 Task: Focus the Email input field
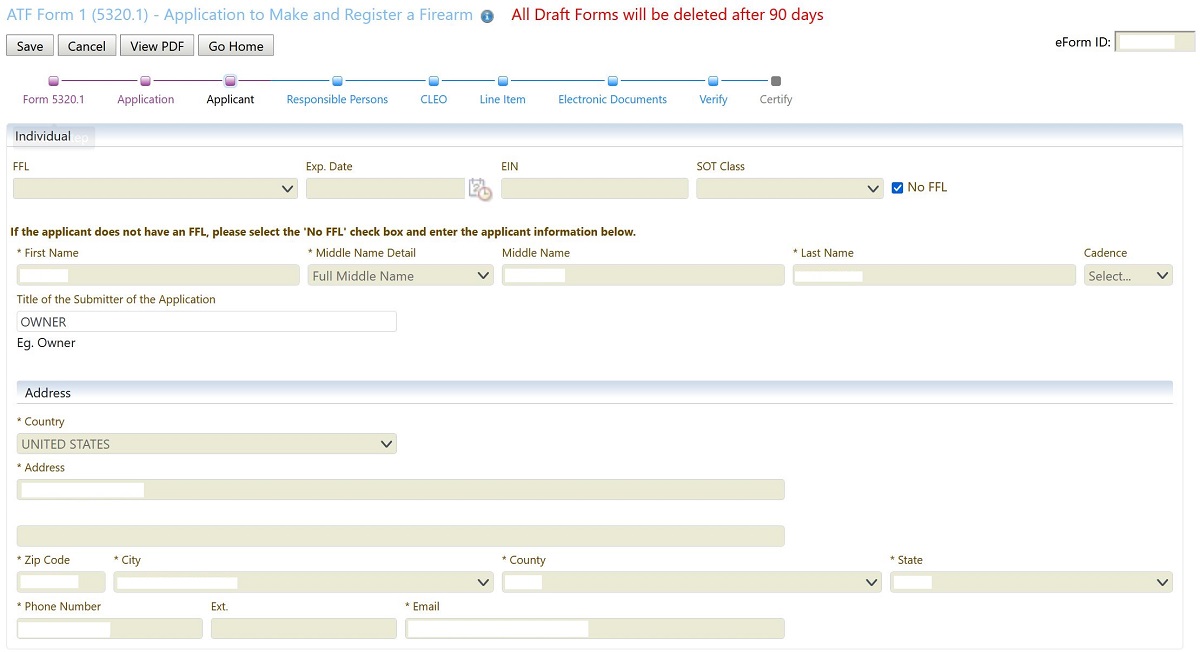point(594,629)
